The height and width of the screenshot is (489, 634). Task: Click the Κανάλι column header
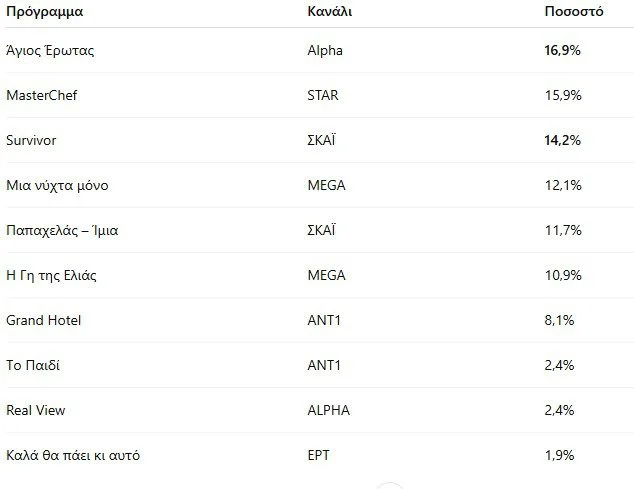[x=329, y=12]
